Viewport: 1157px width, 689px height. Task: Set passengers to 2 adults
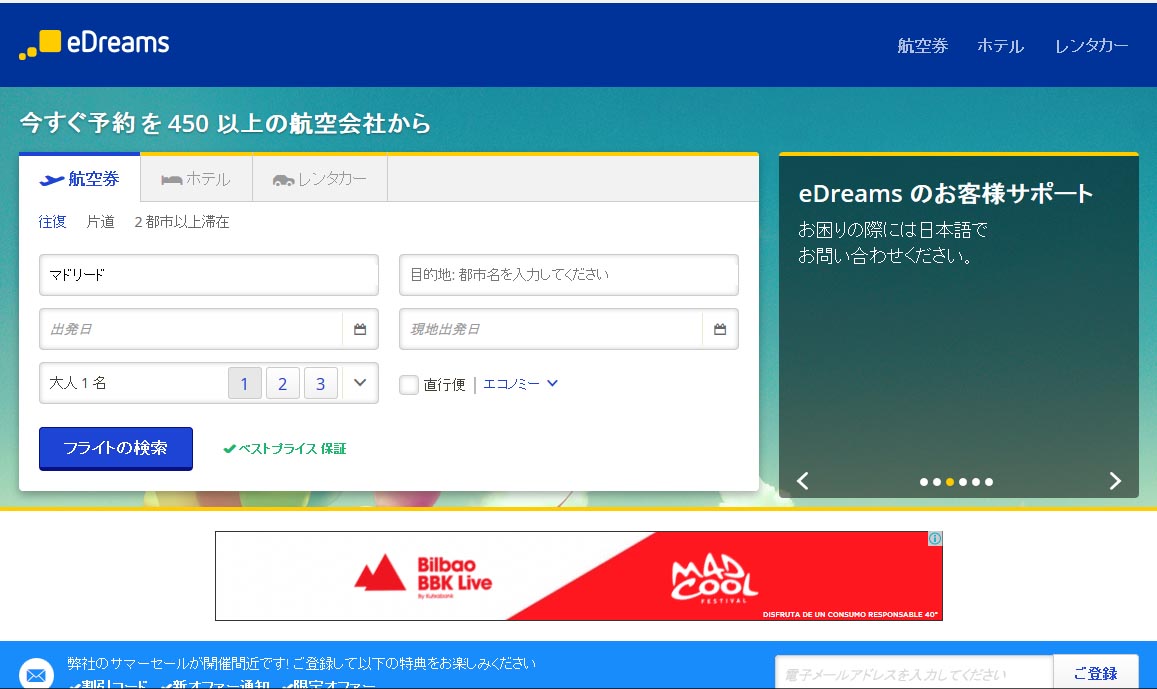(x=283, y=383)
